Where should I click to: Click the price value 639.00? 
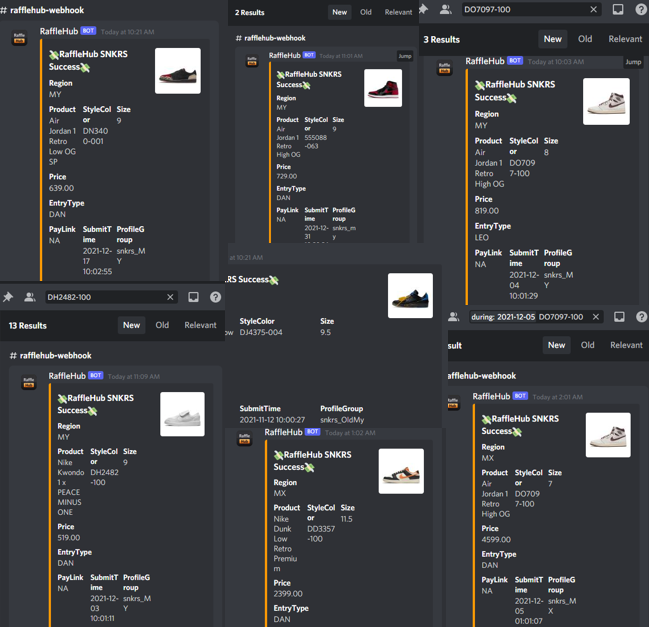[61, 188]
